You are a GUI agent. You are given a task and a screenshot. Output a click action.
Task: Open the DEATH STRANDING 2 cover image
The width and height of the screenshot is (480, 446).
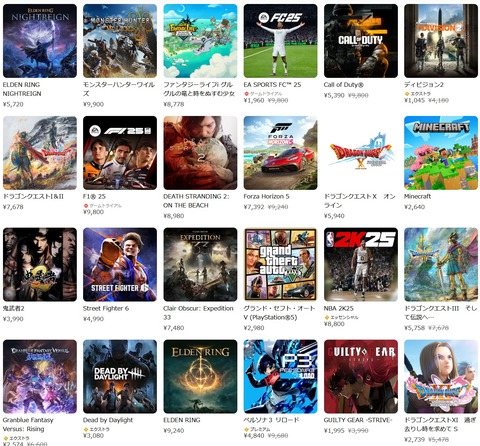pos(200,153)
